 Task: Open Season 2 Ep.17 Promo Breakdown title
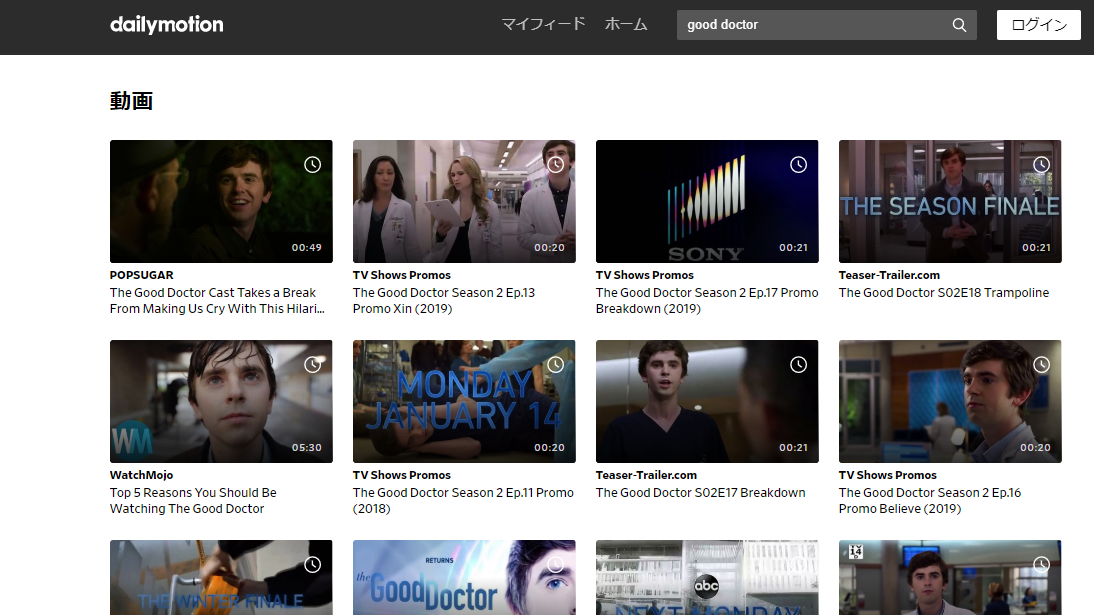[x=707, y=301]
